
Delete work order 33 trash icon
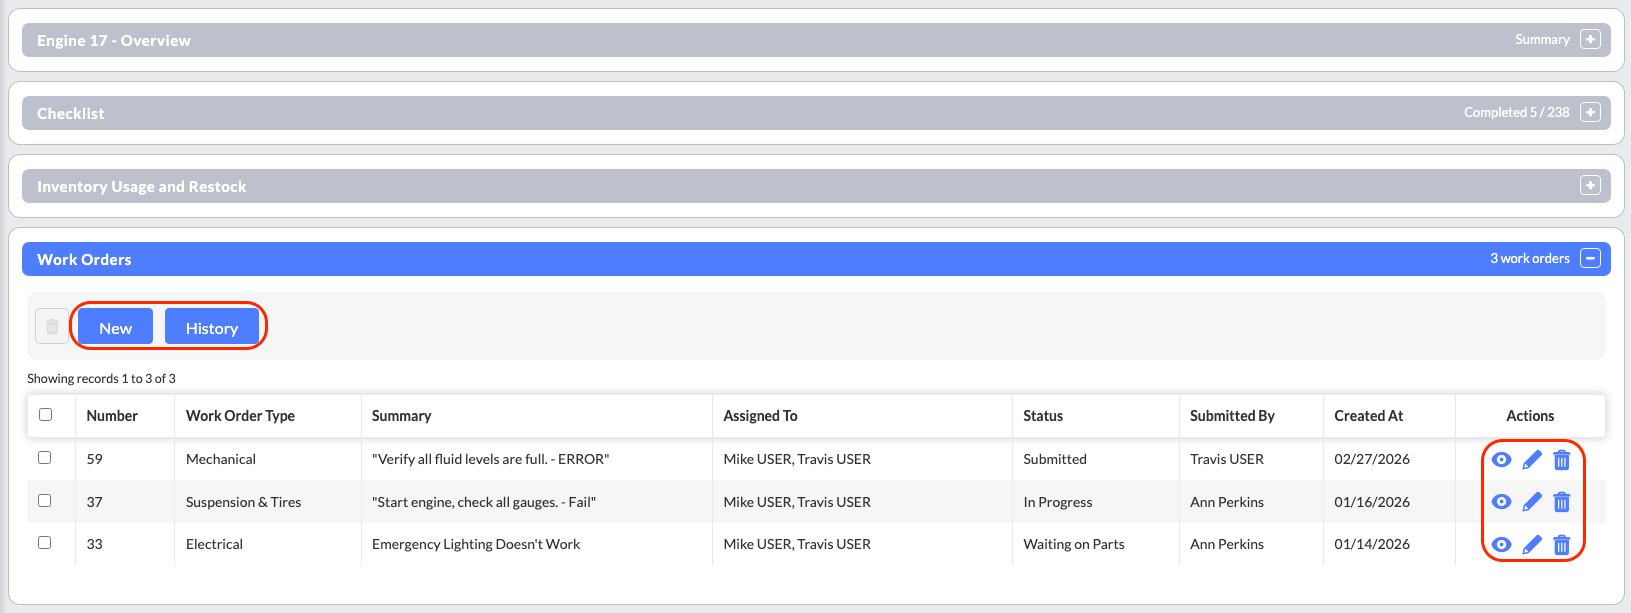[1562, 545]
